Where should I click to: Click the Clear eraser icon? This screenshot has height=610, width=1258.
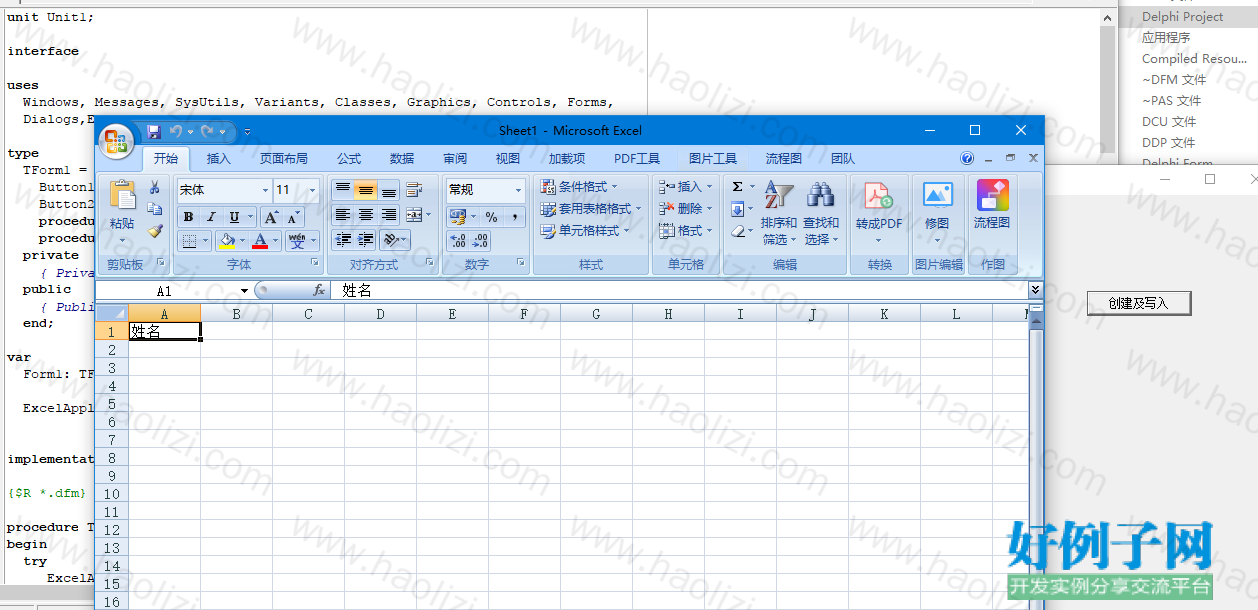738,231
